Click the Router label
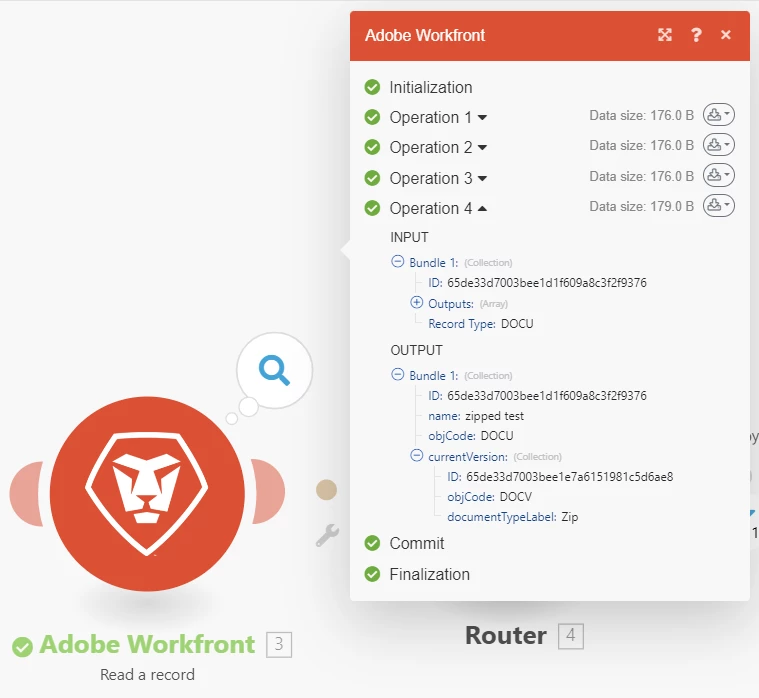 [x=506, y=636]
